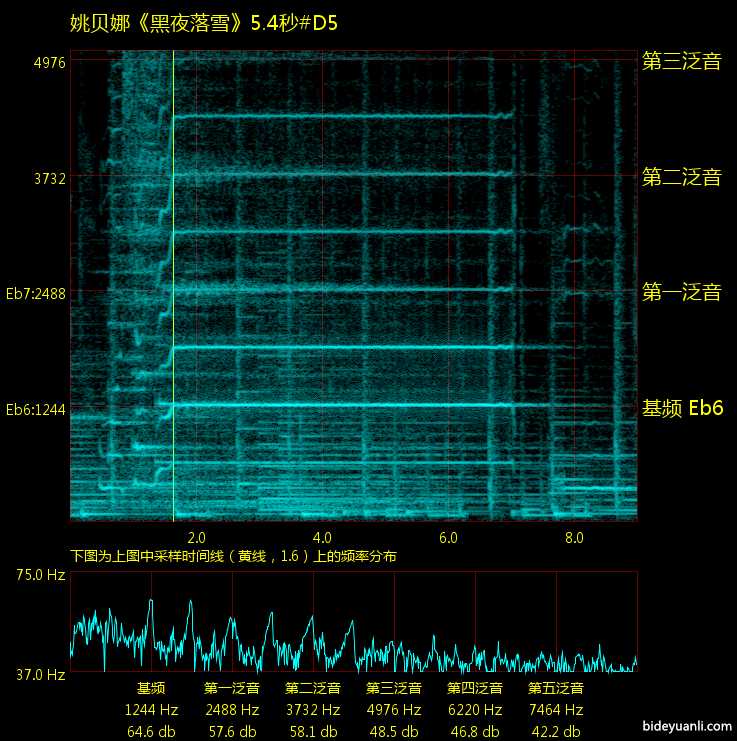Click the yellow caption starting with 下图为上图中
Viewport: 737px width, 741px height.
pos(233,556)
